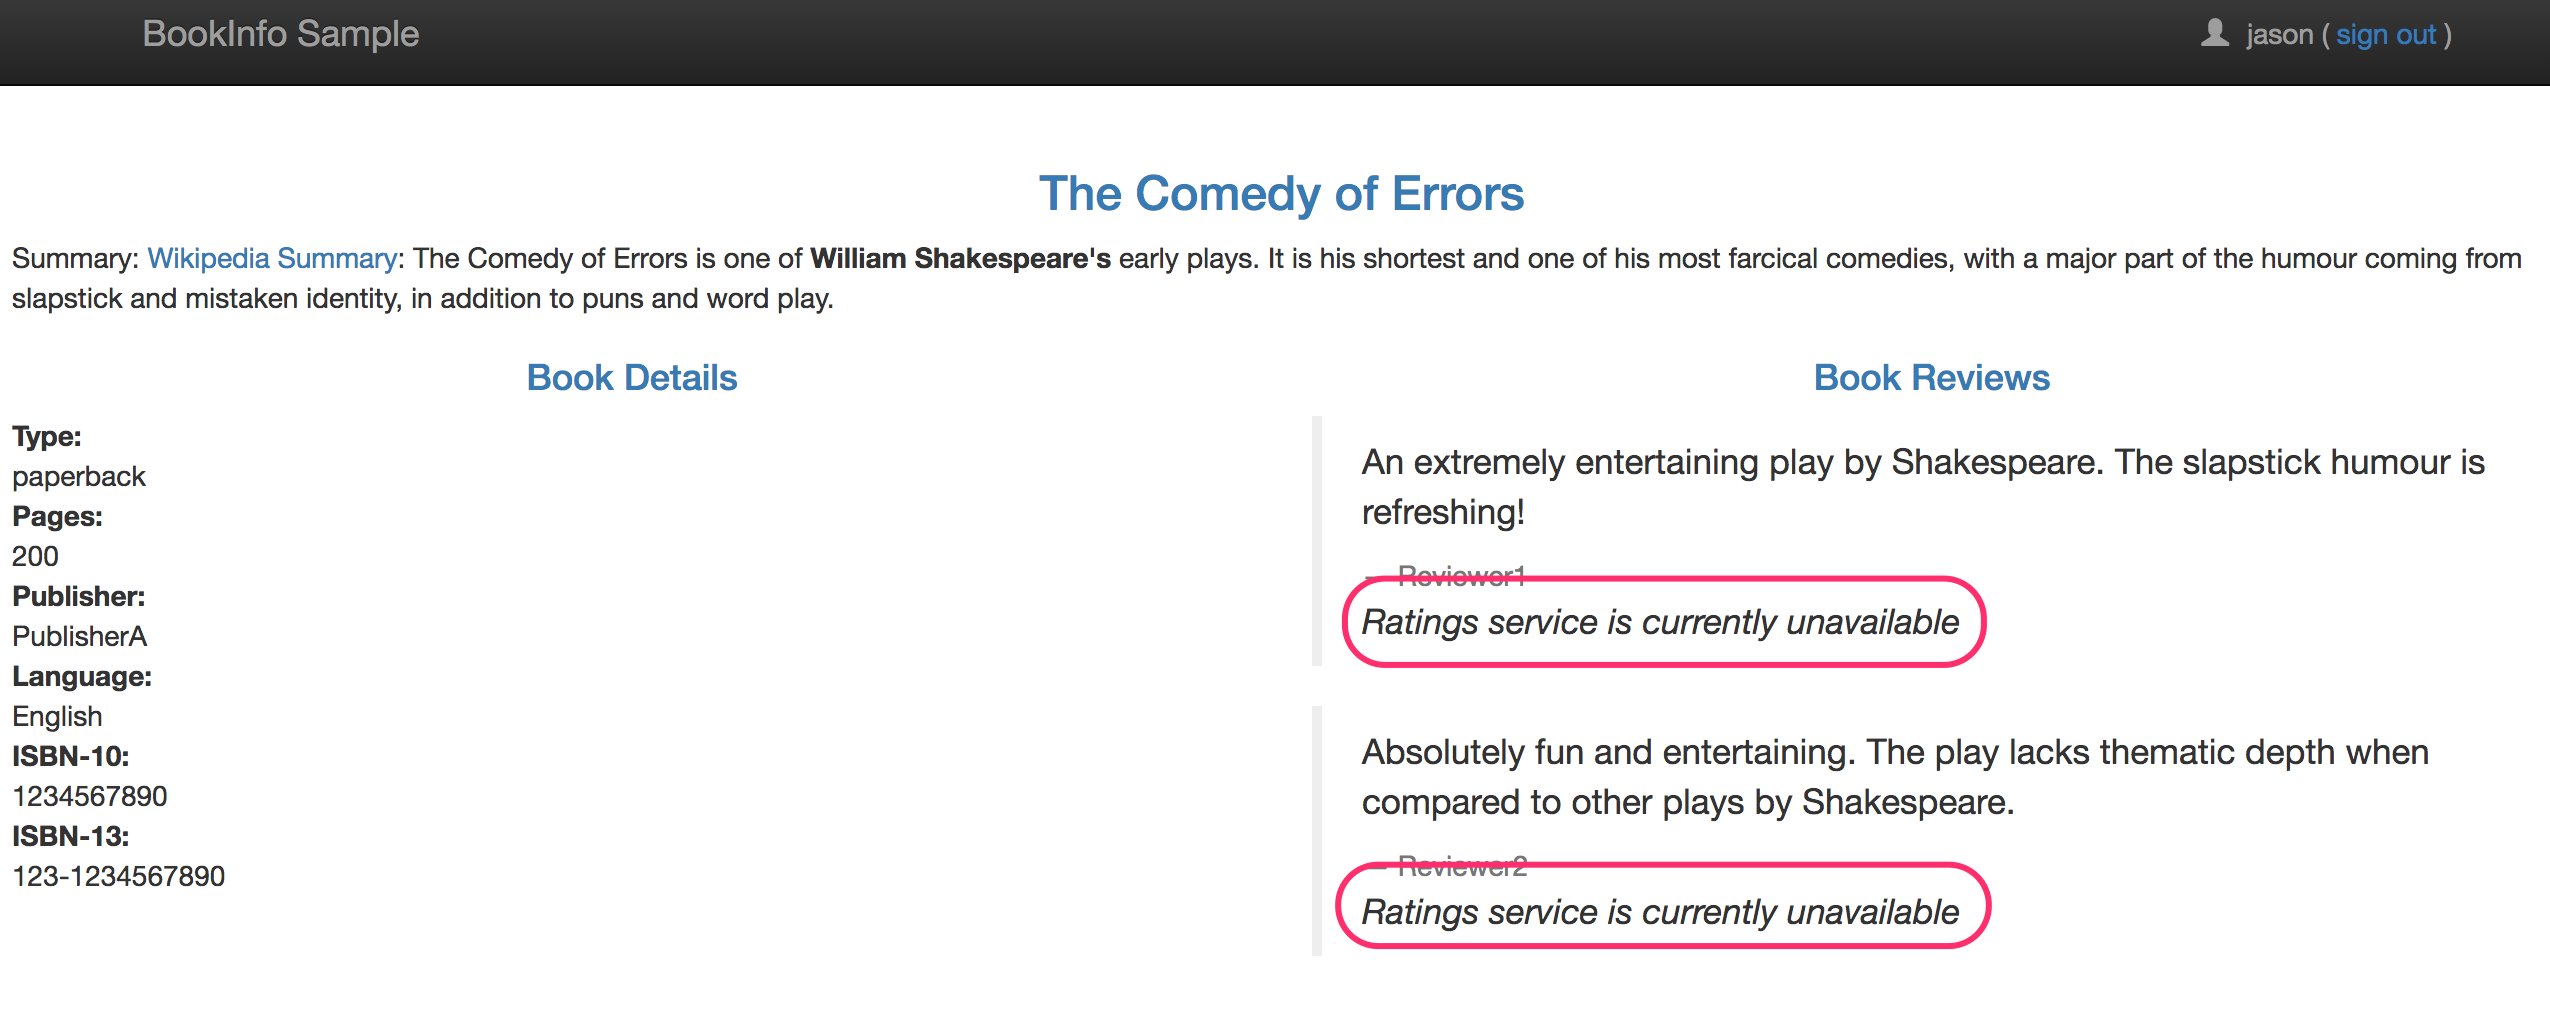
Task: Click first Ratings service unavailable message
Action: (x=1660, y=622)
